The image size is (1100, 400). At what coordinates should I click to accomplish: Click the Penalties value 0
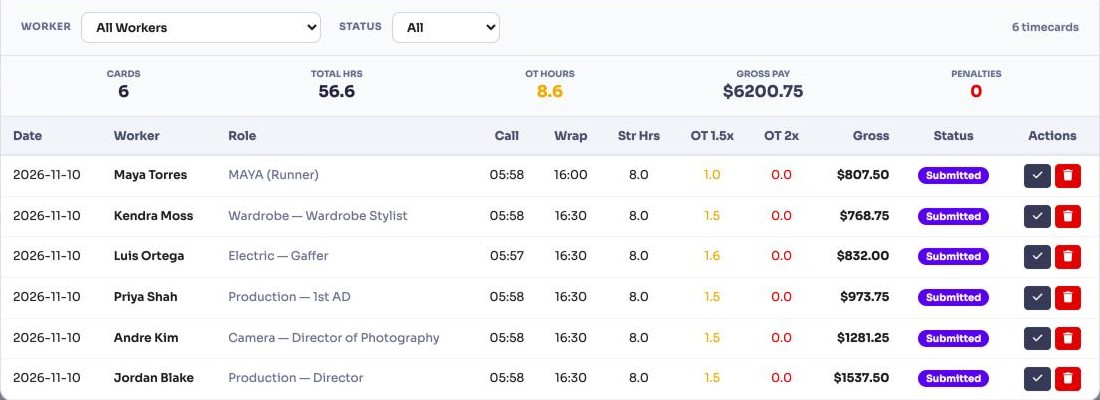[x=976, y=91]
